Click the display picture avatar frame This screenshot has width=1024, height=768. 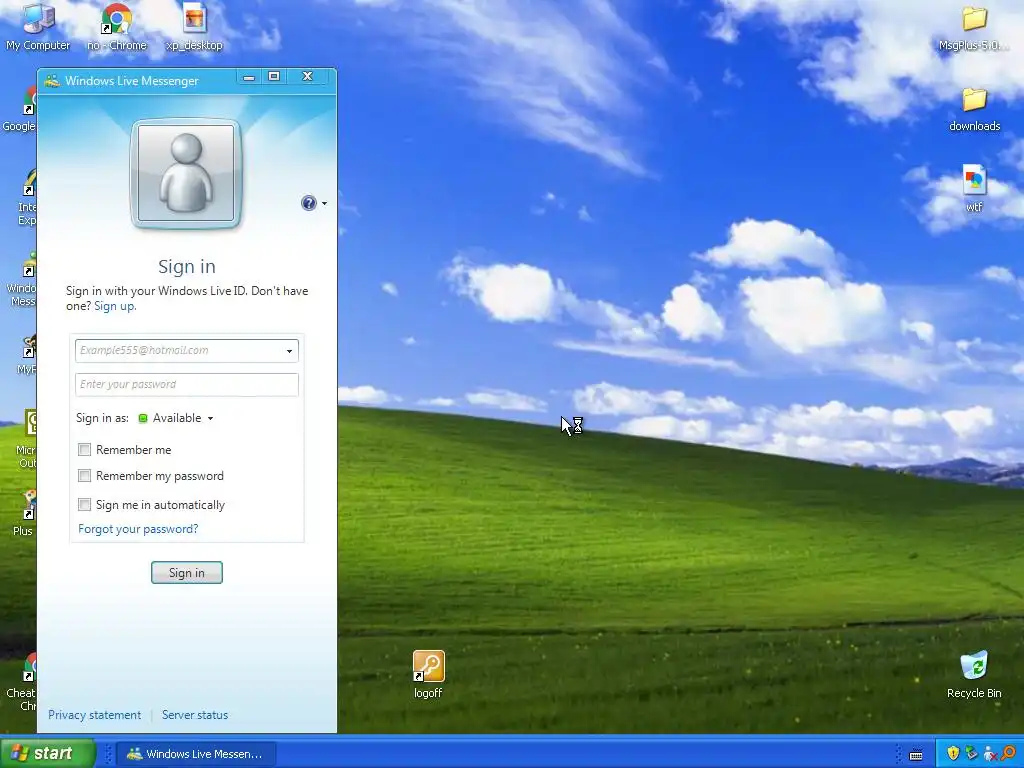pos(186,174)
